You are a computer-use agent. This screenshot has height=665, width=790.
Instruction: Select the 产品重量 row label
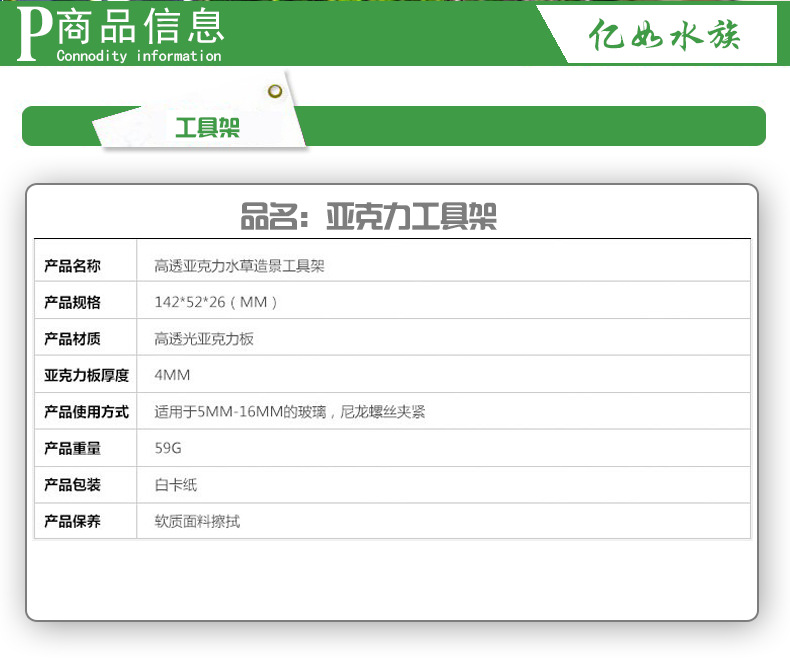[x=72, y=448]
